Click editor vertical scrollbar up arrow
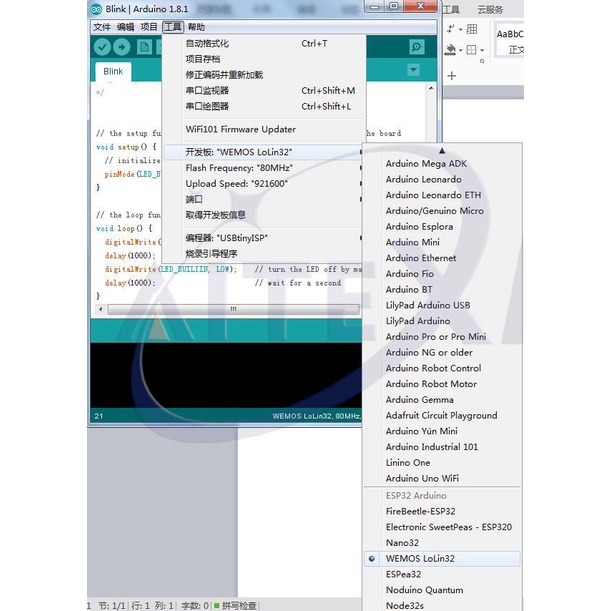This screenshot has width=611, height=611. point(431,88)
